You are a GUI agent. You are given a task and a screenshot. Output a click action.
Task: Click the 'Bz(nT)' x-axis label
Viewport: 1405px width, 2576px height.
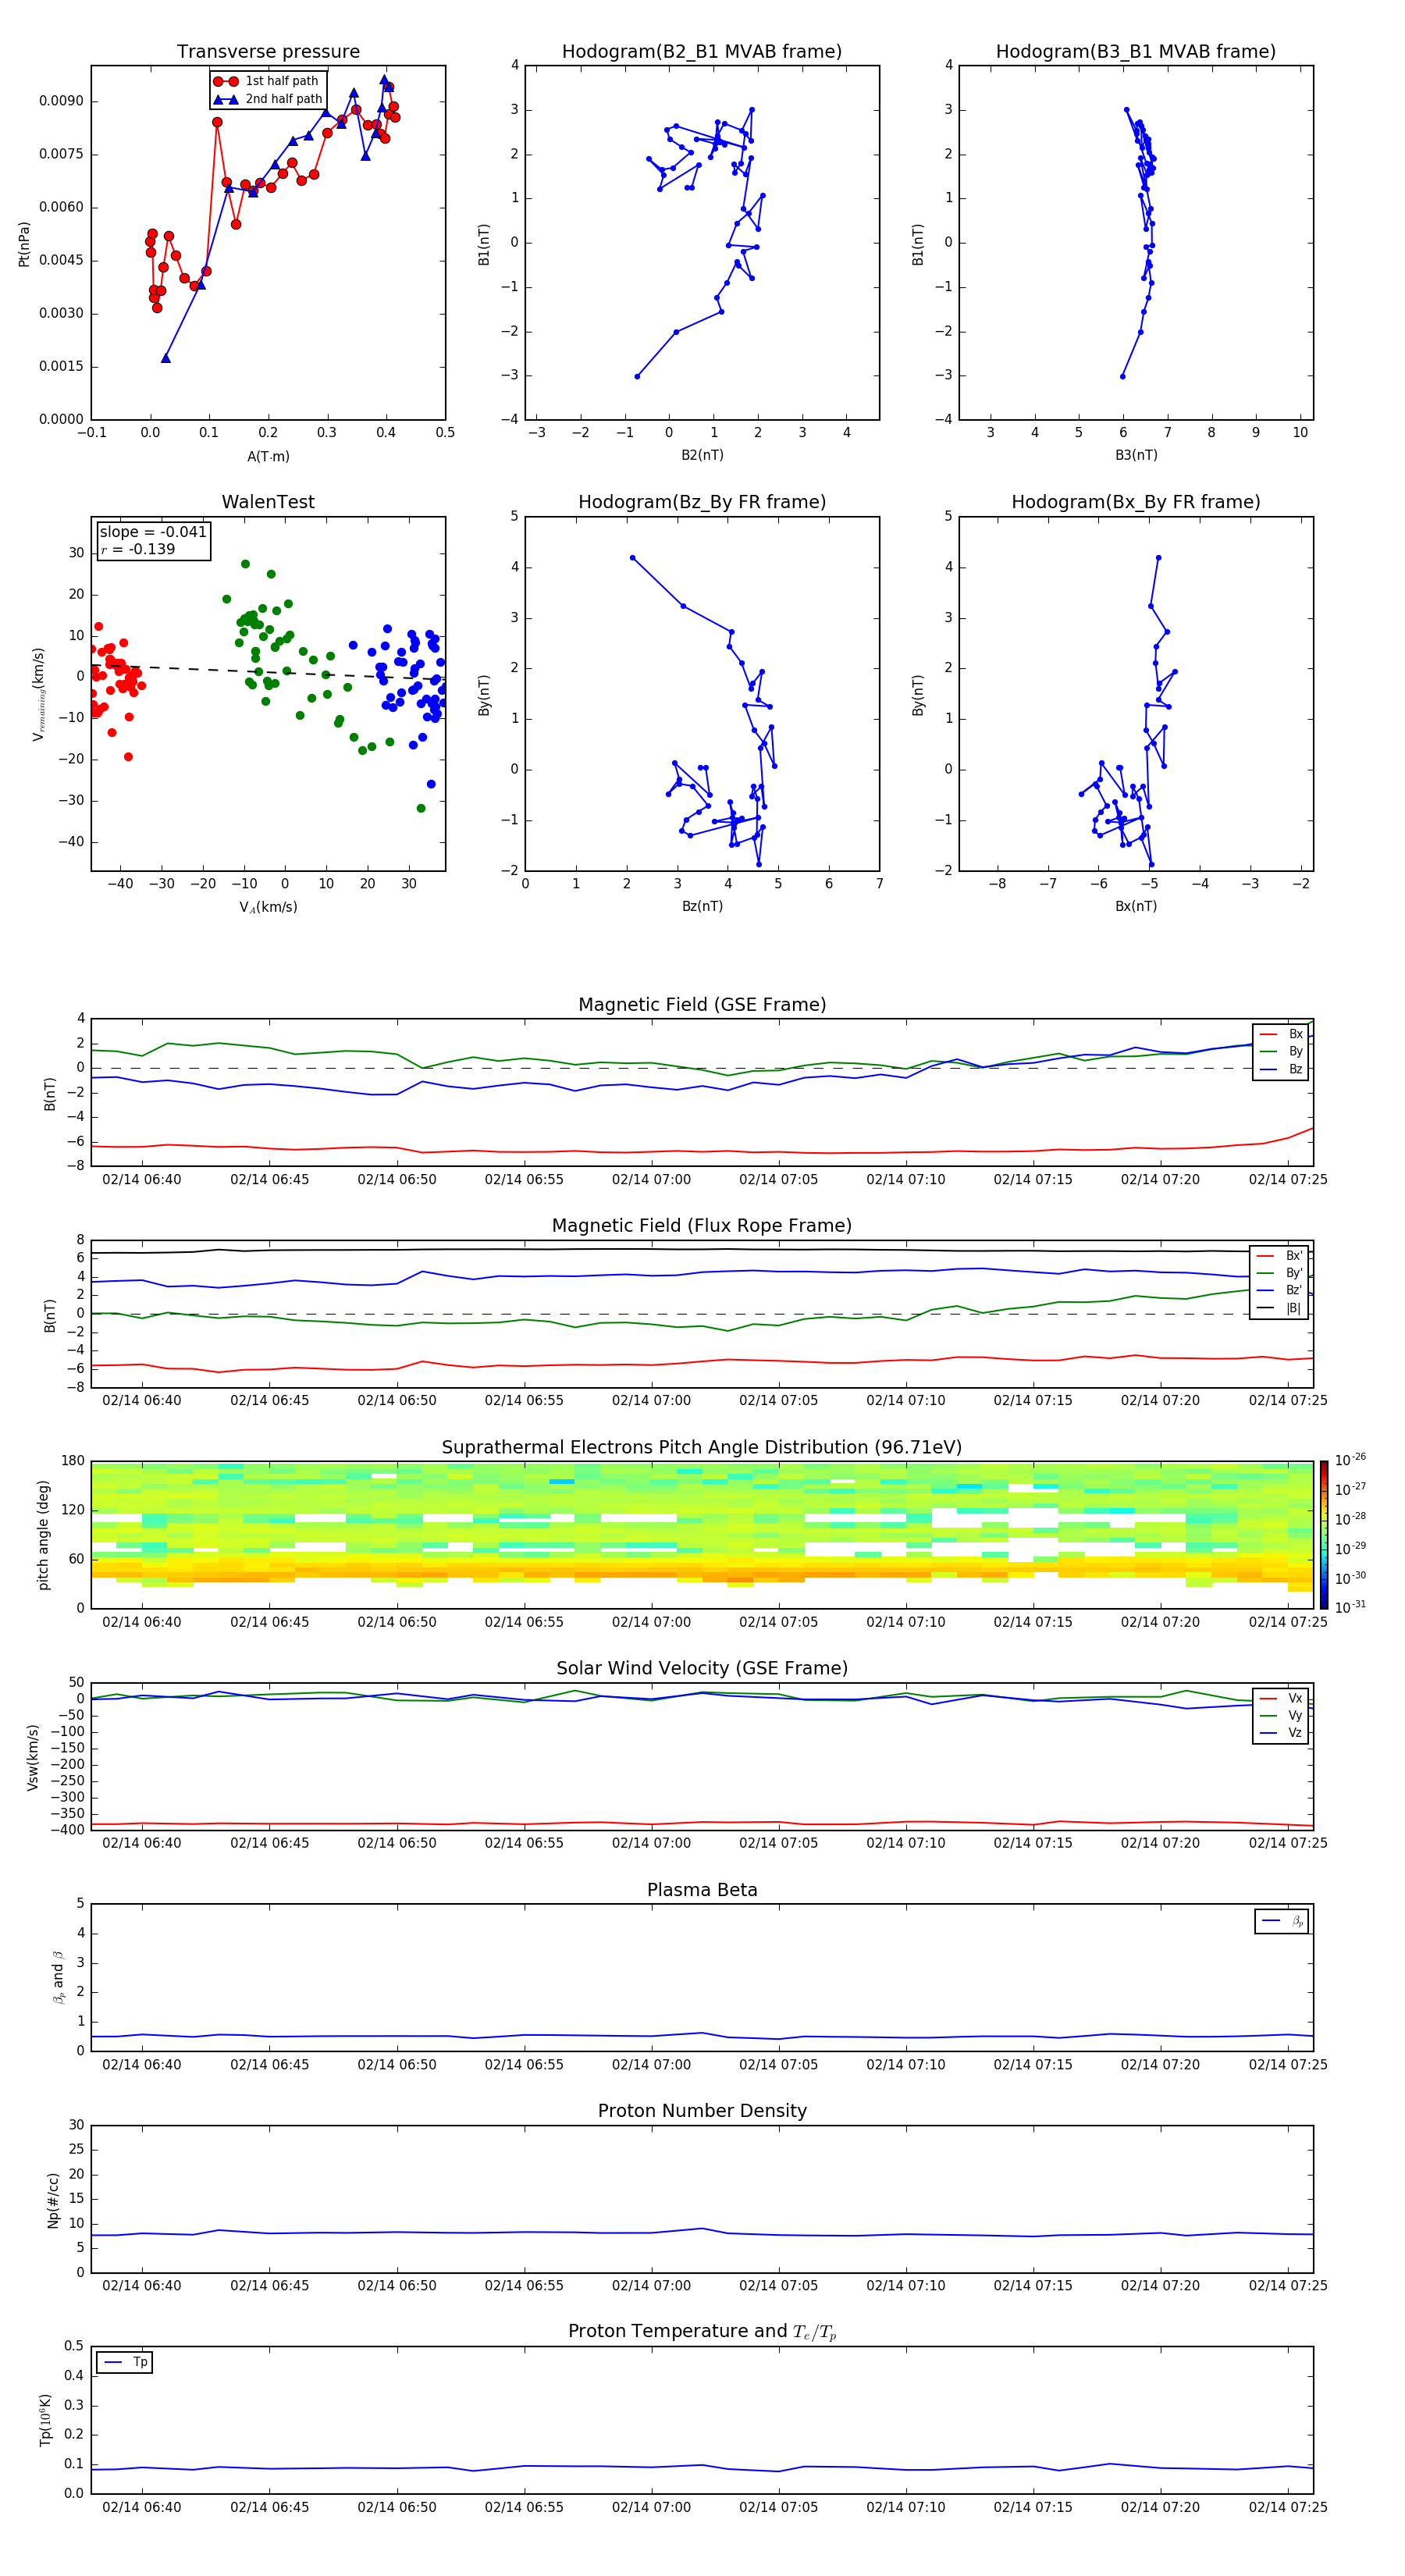pos(702,906)
